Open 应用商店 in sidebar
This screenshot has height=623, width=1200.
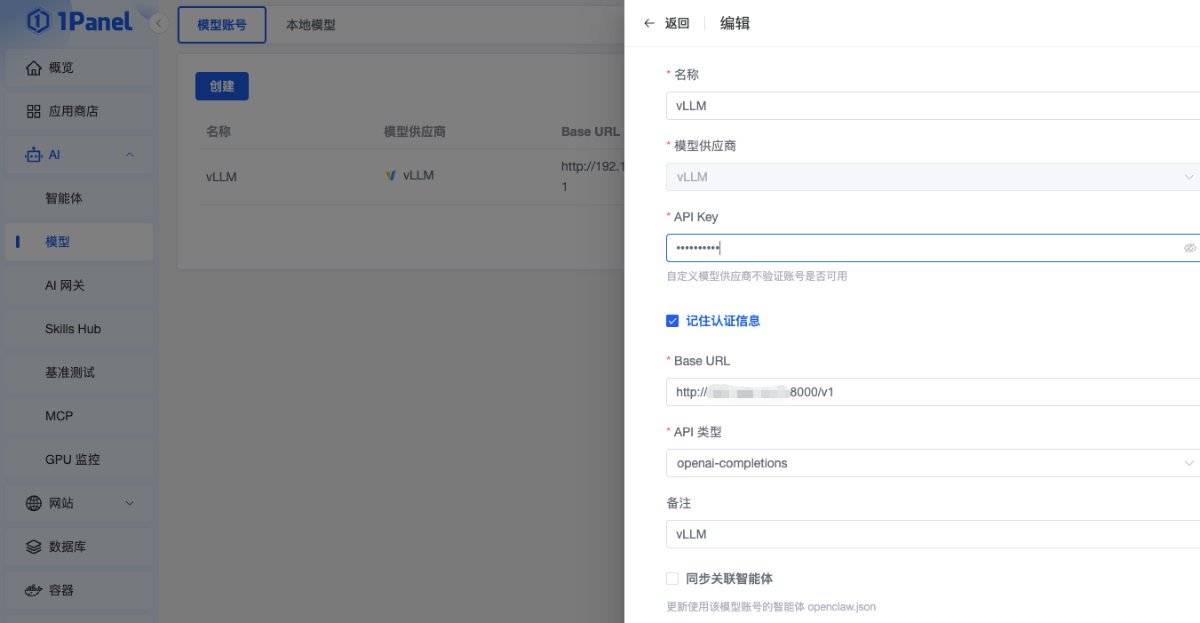point(79,111)
